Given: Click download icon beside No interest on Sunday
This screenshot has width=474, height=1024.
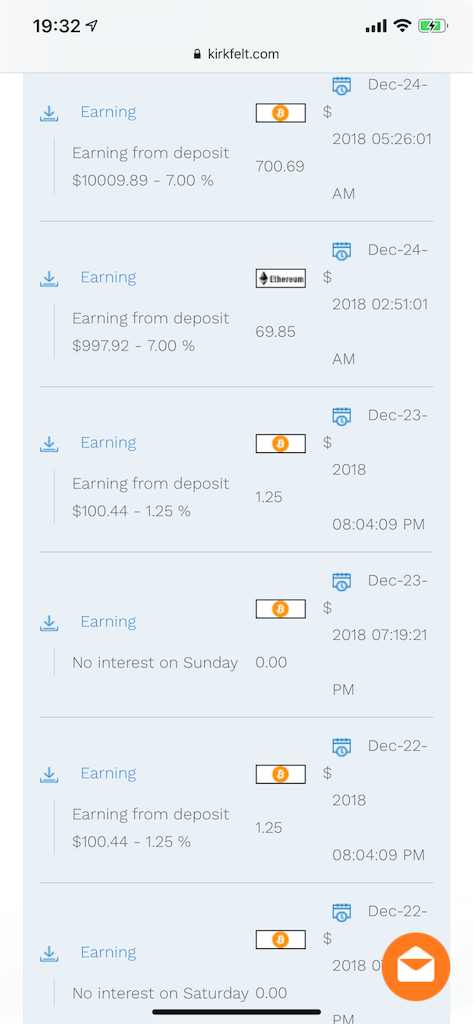Looking at the screenshot, I should click(x=49, y=622).
